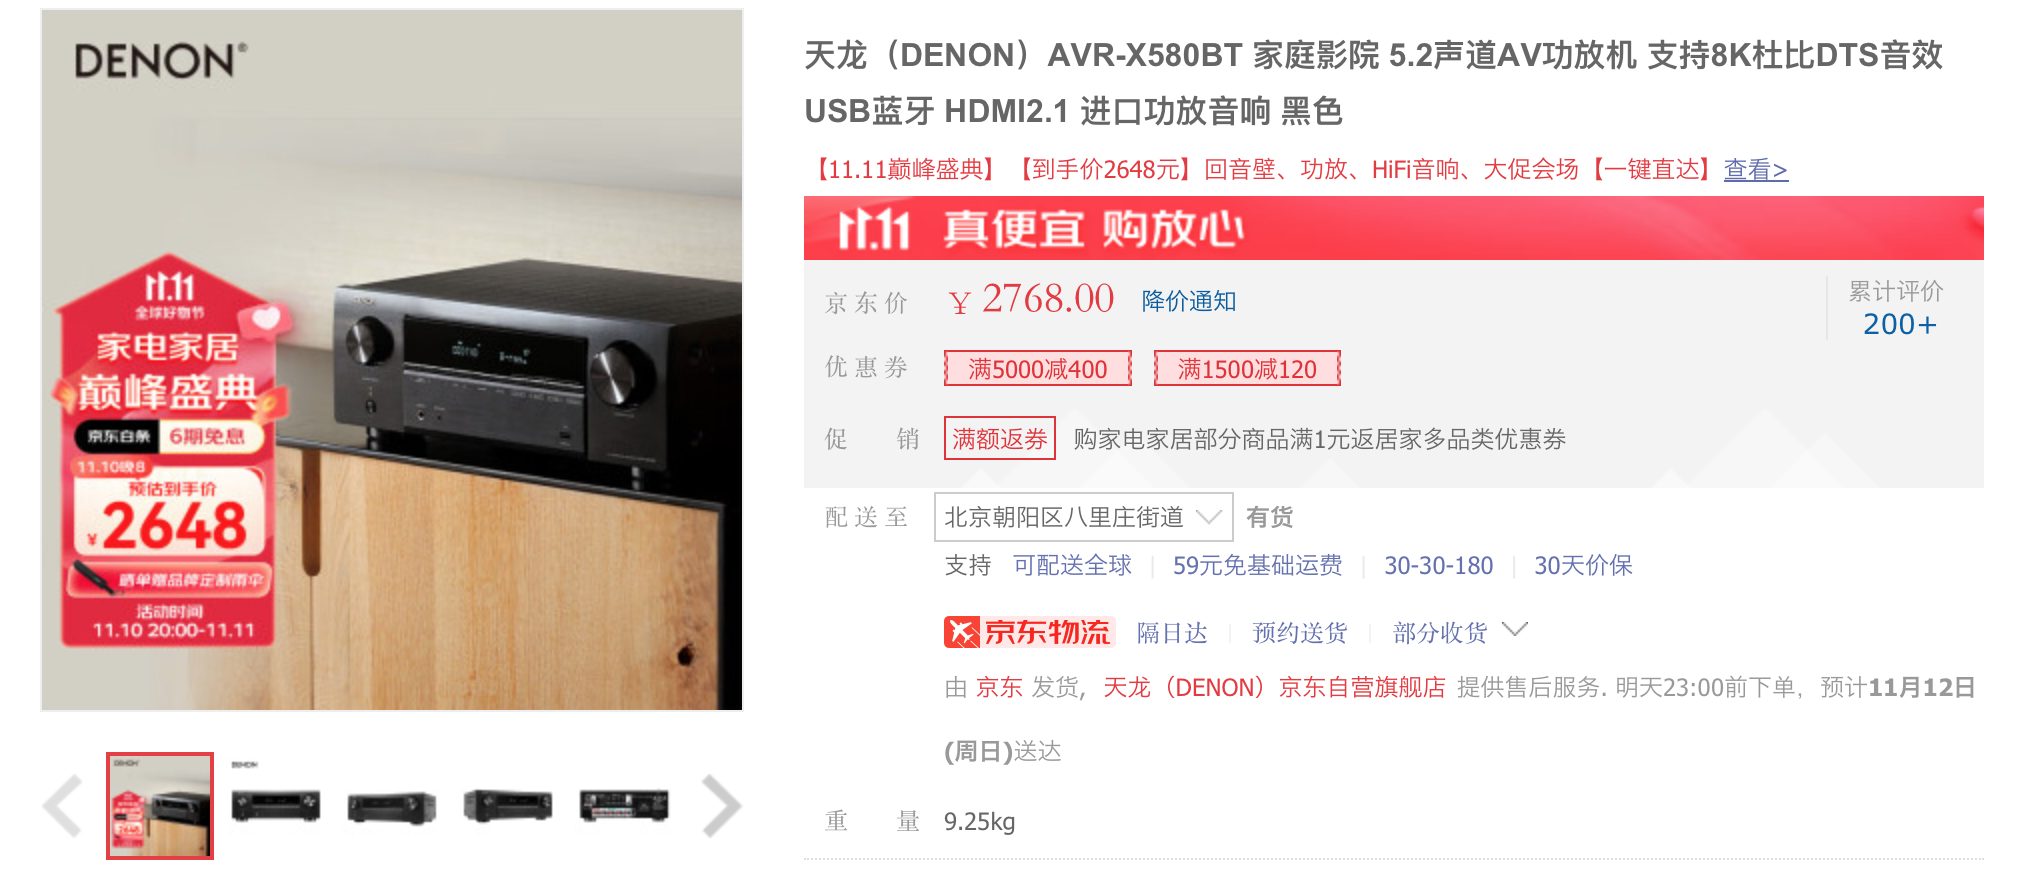The width and height of the screenshot is (2028, 886).
Task: Claim the 满1500减120 coupon
Action: click(1247, 369)
